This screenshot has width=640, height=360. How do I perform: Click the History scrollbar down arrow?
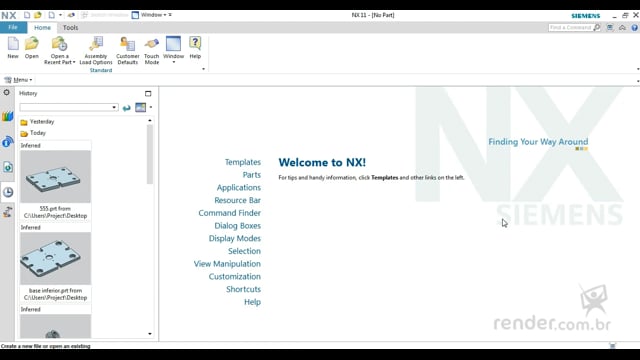(x=150, y=334)
